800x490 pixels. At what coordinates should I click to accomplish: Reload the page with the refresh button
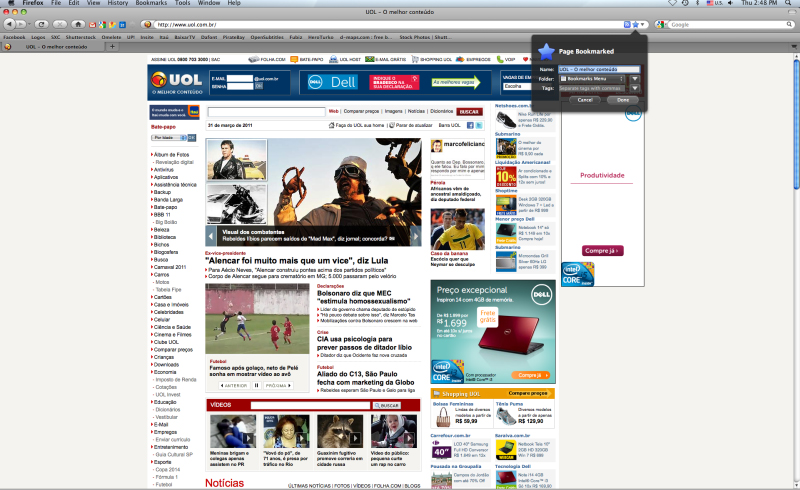41,24
